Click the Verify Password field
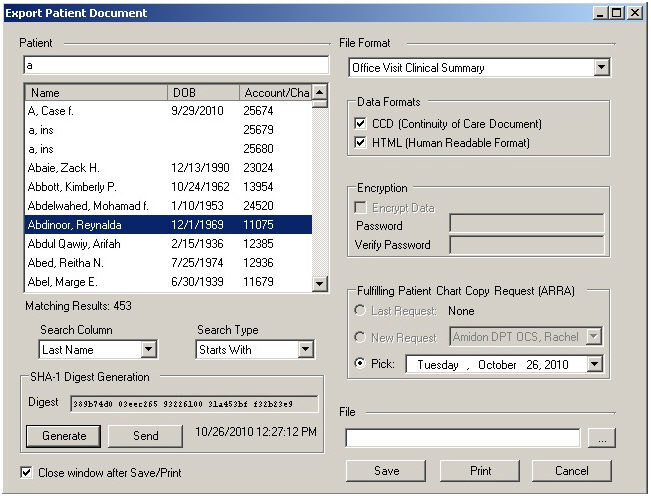Image resolution: width=651 pixels, height=496 pixels. click(526, 245)
